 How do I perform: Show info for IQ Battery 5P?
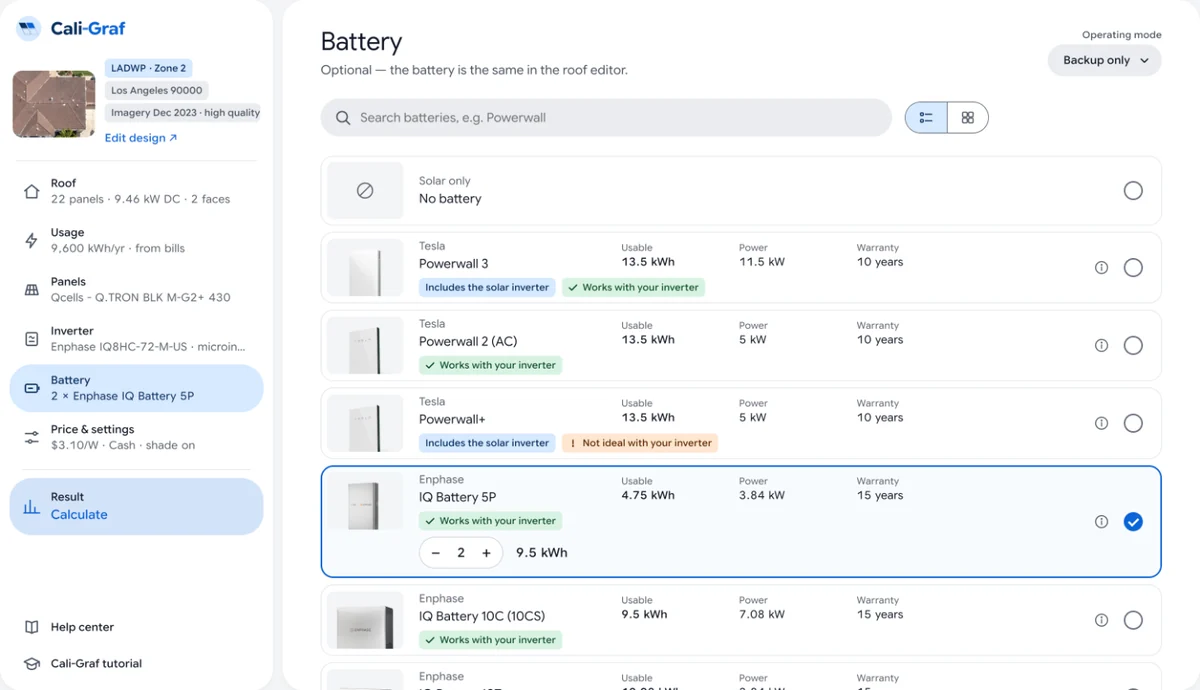1101,521
